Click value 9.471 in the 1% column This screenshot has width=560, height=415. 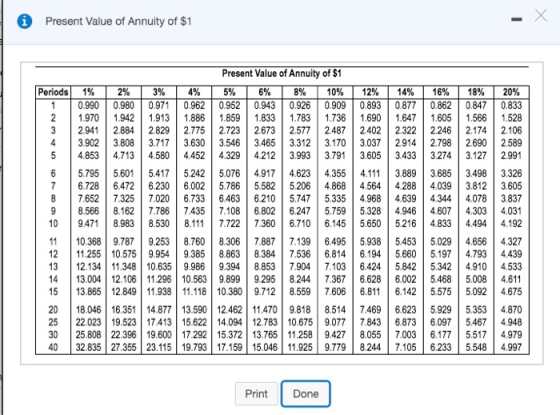tap(89, 224)
